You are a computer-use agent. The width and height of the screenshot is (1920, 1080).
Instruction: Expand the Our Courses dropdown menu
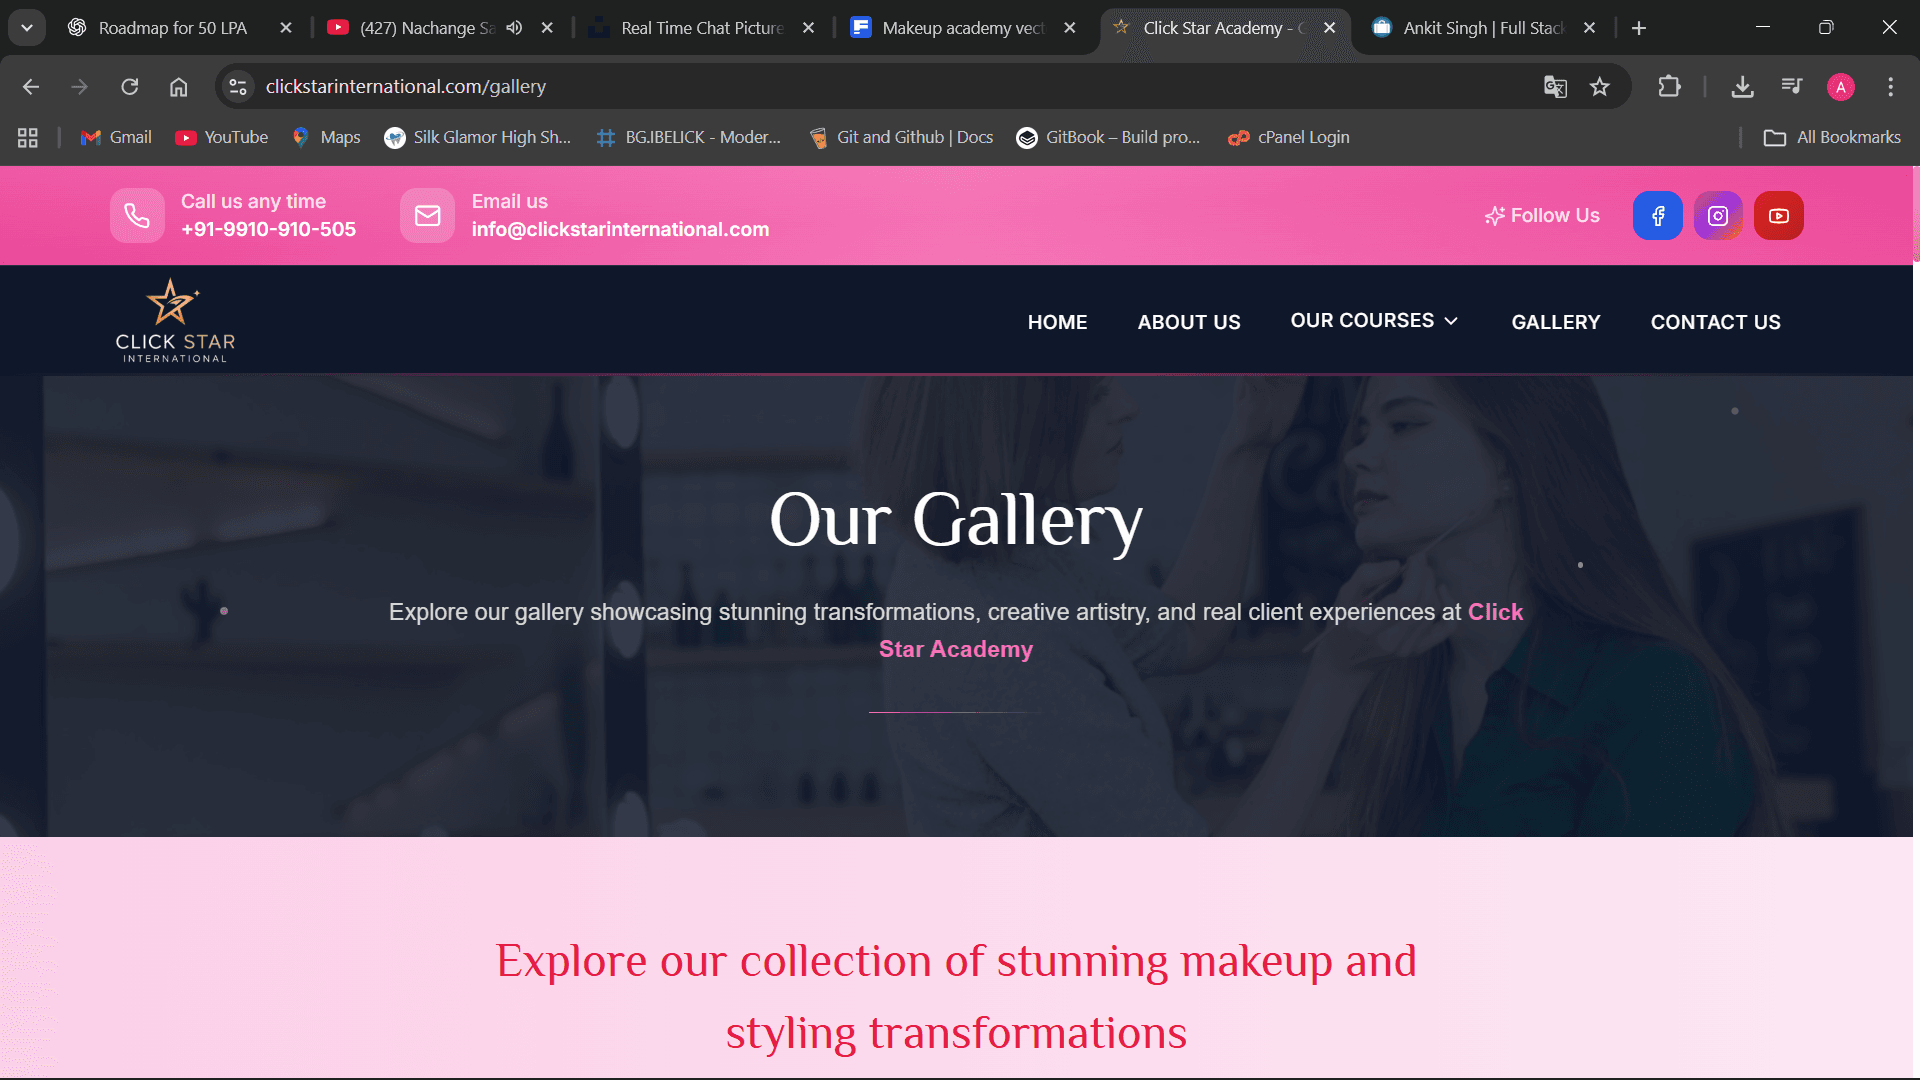pyautogui.click(x=1375, y=321)
